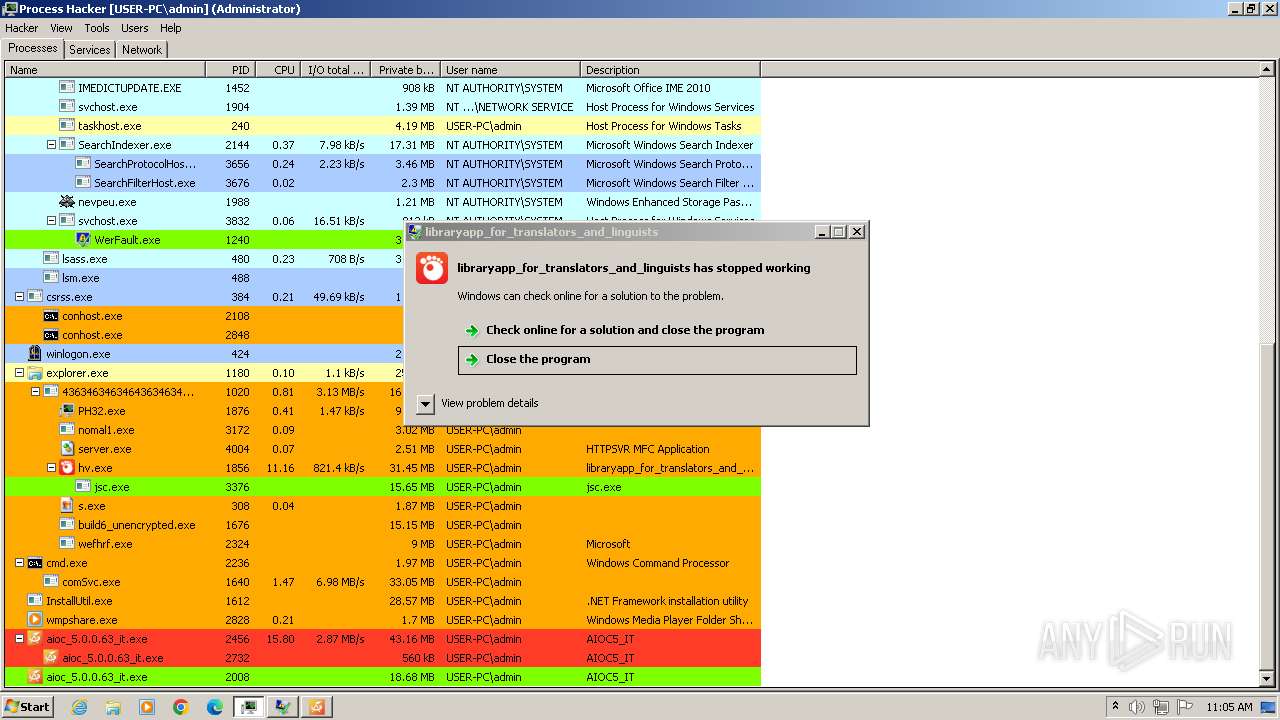Select the build6_unencrypted.exe row

(383, 525)
